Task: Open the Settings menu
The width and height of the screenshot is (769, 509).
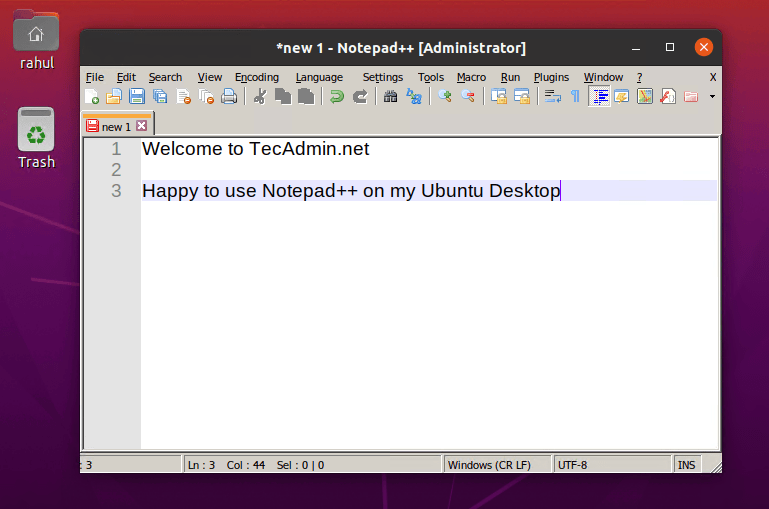Action: coord(383,77)
